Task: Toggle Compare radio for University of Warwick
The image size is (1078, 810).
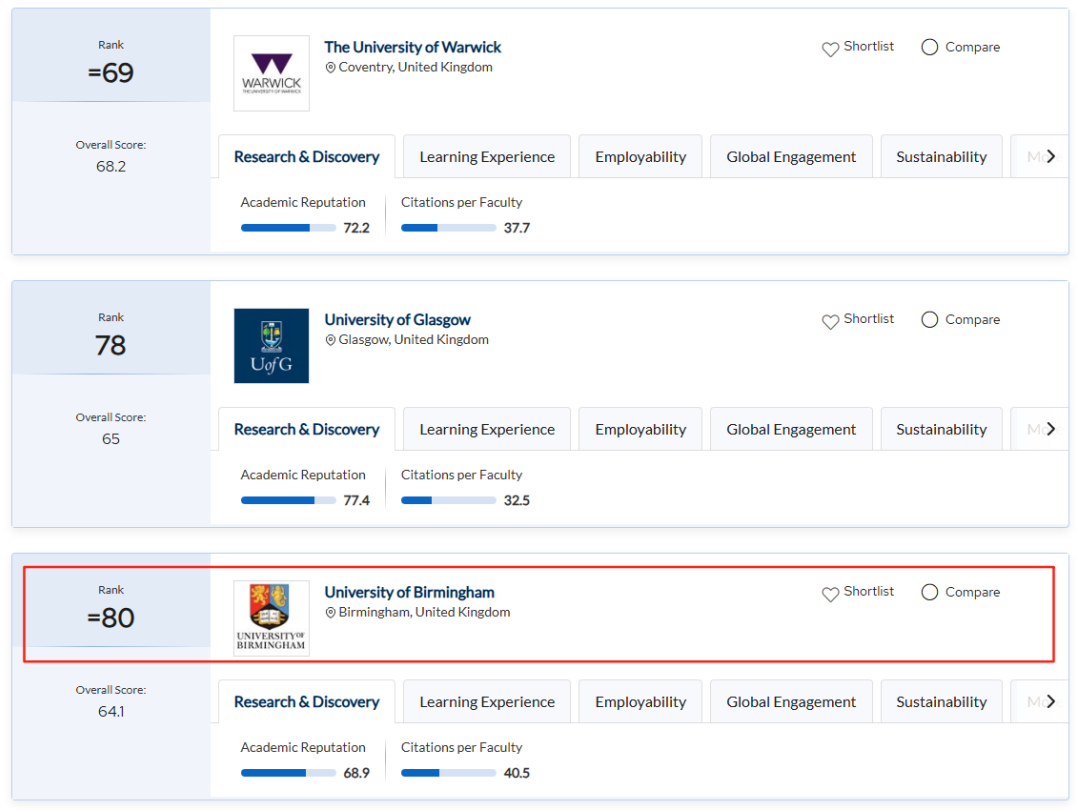Action: [x=930, y=47]
